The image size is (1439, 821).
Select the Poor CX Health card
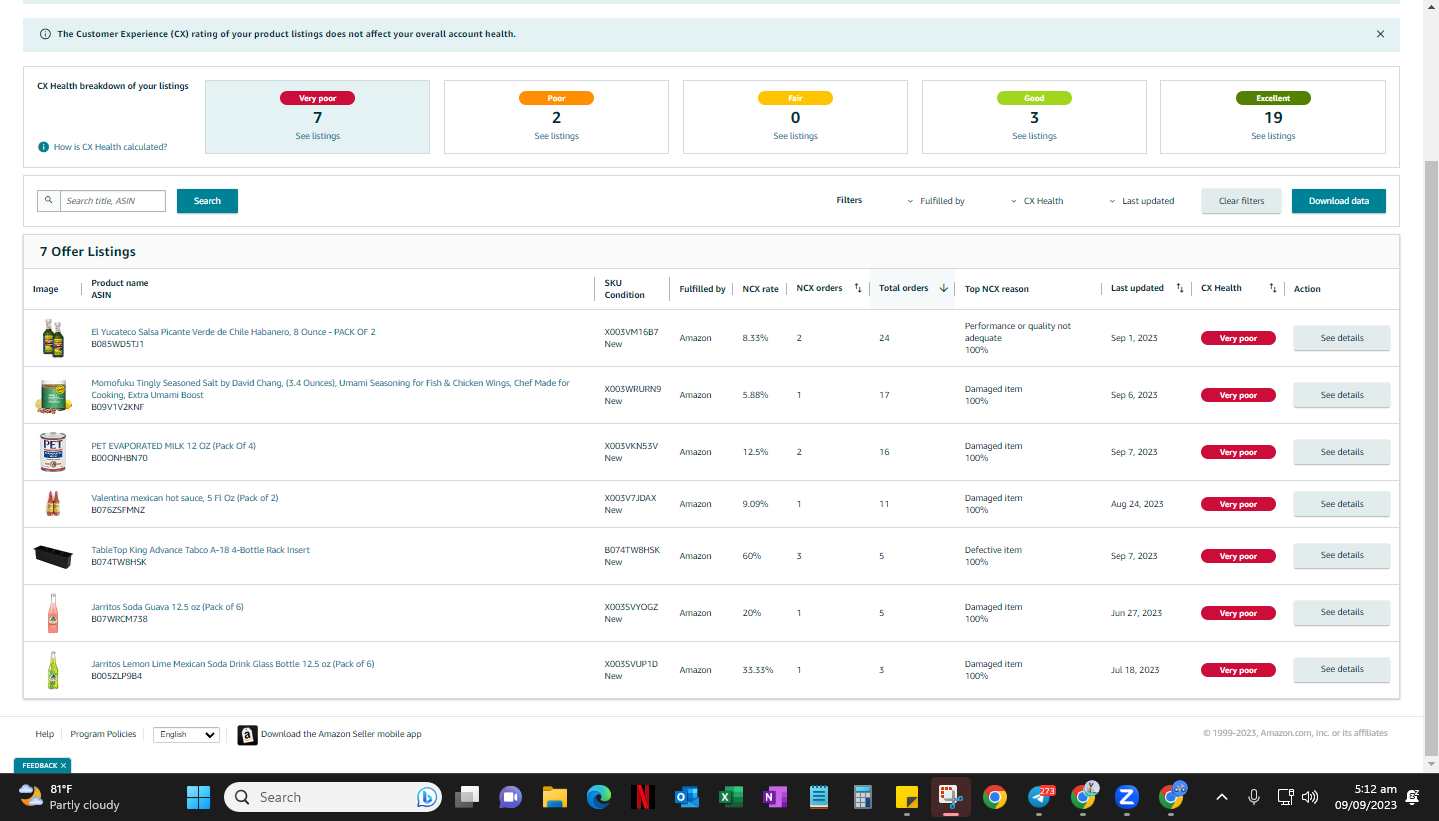click(556, 117)
